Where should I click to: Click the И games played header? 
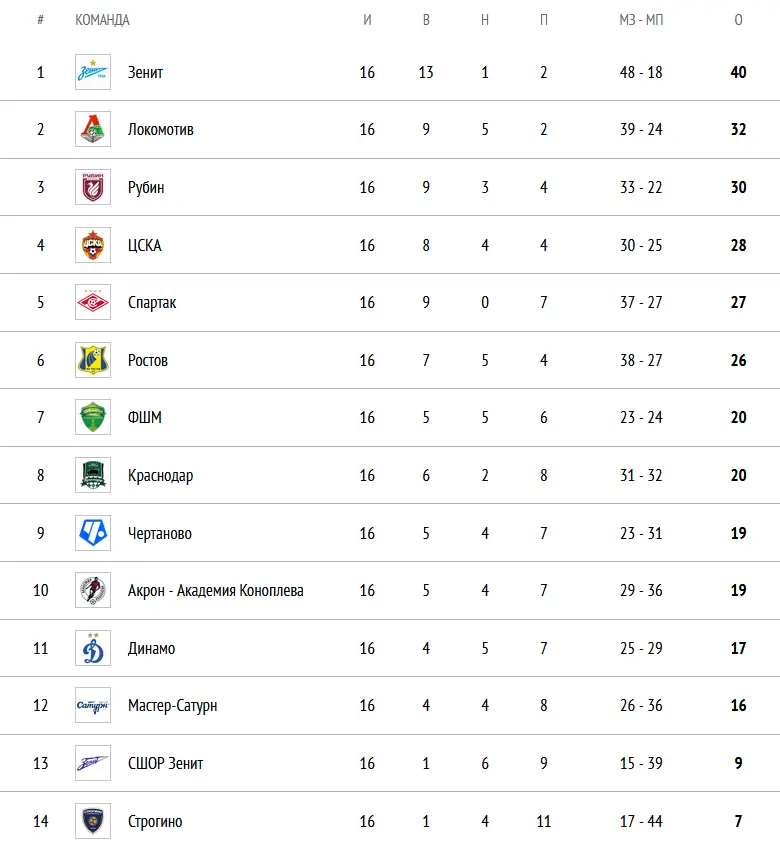tap(367, 20)
